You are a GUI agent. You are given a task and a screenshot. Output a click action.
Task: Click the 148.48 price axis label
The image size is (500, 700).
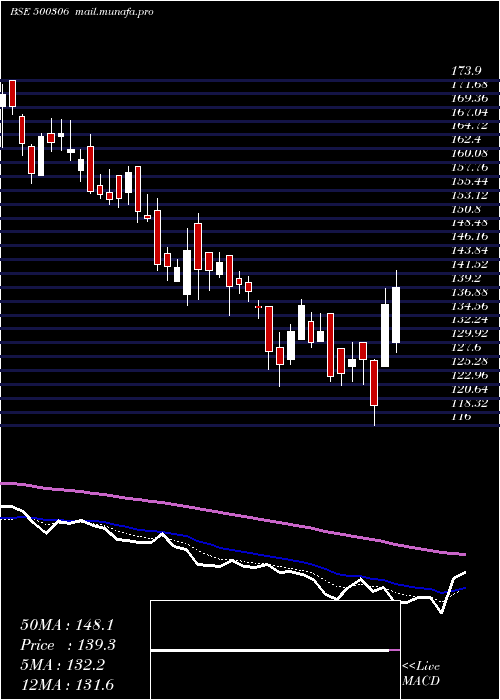click(469, 222)
